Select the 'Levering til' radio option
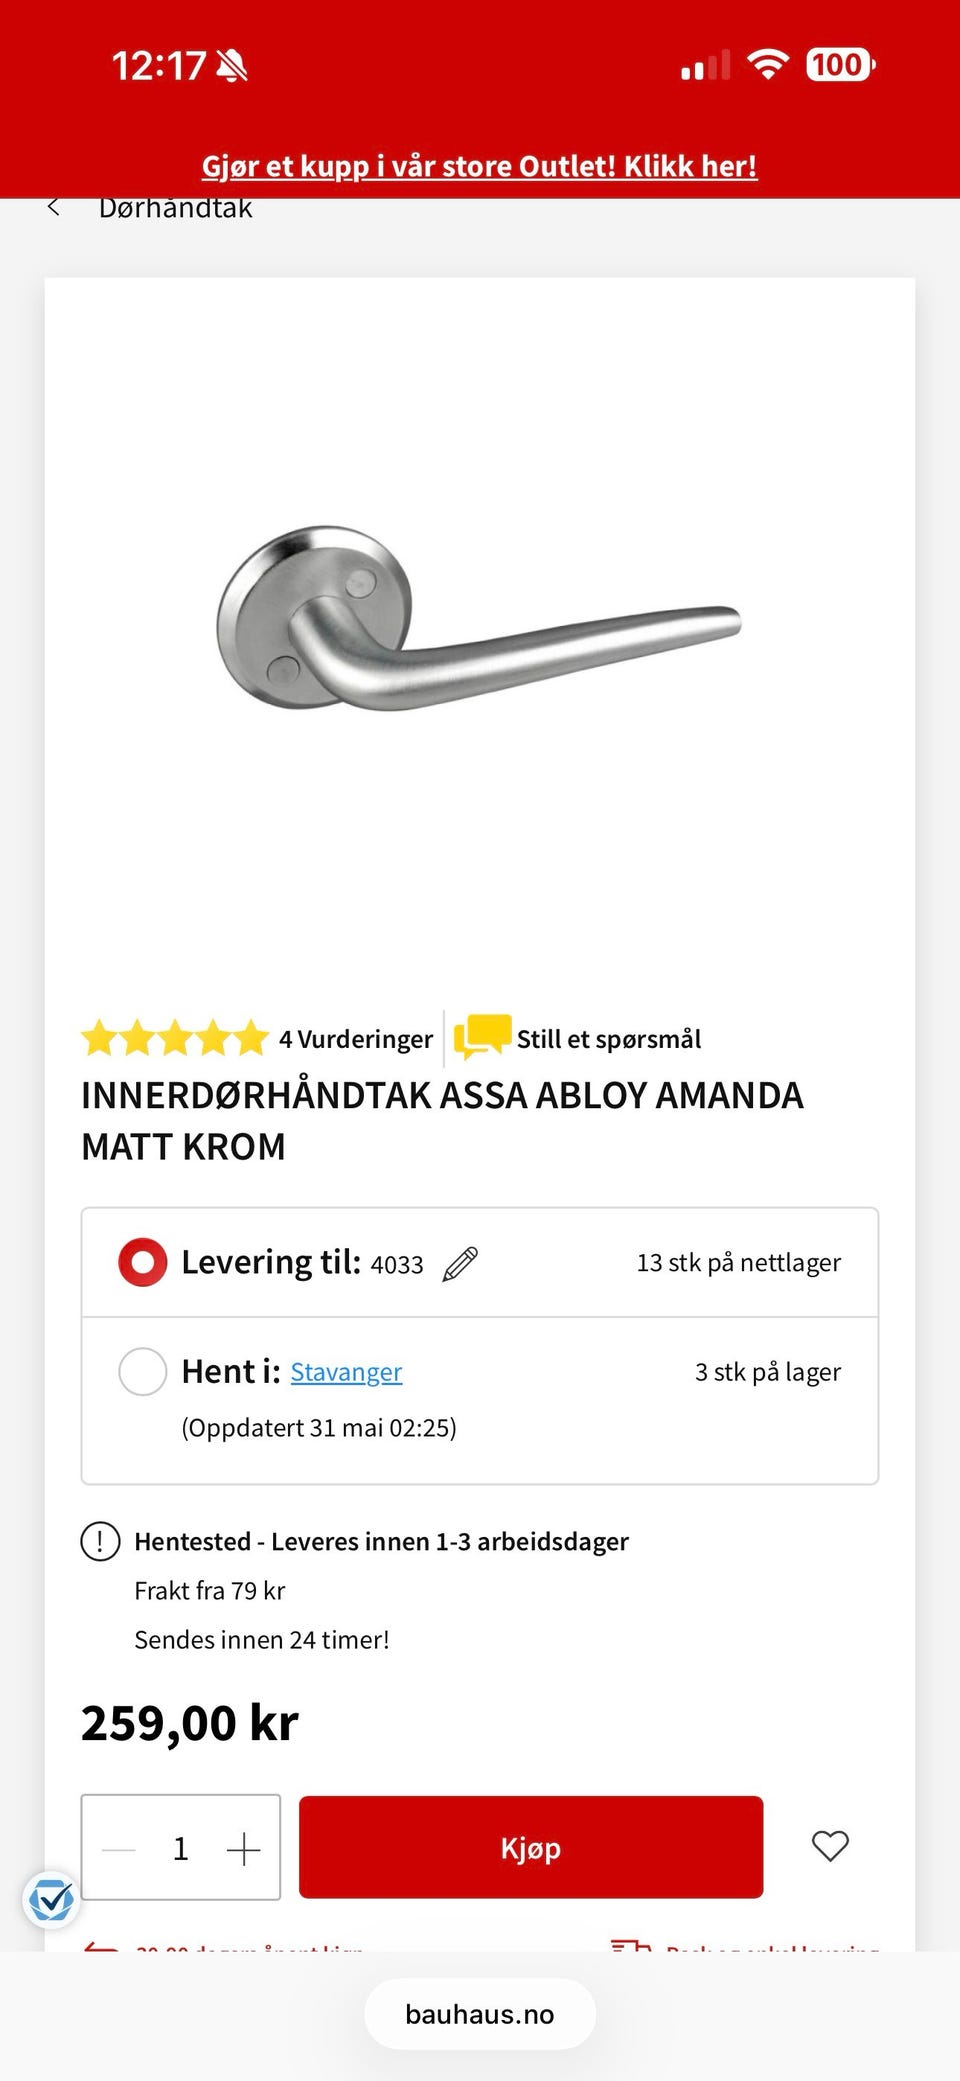This screenshot has width=960, height=2081. (143, 1262)
